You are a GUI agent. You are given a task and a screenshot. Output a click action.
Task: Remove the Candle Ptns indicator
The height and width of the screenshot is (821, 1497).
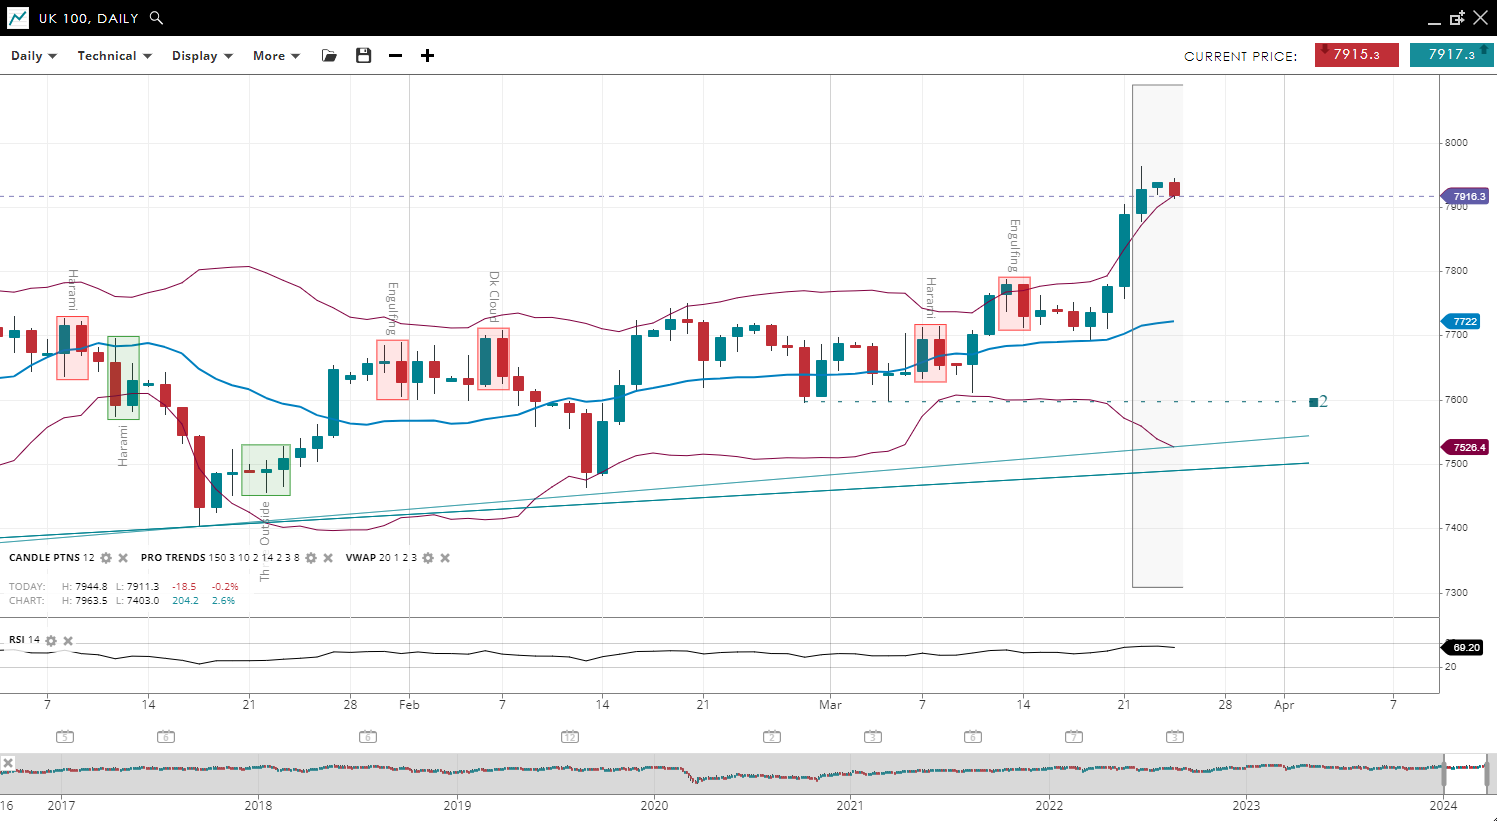pyautogui.click(x=123, y=558)
